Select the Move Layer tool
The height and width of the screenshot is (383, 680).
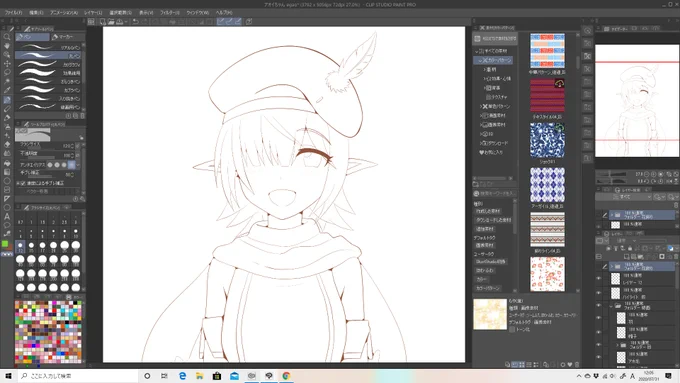click(7, 63)
